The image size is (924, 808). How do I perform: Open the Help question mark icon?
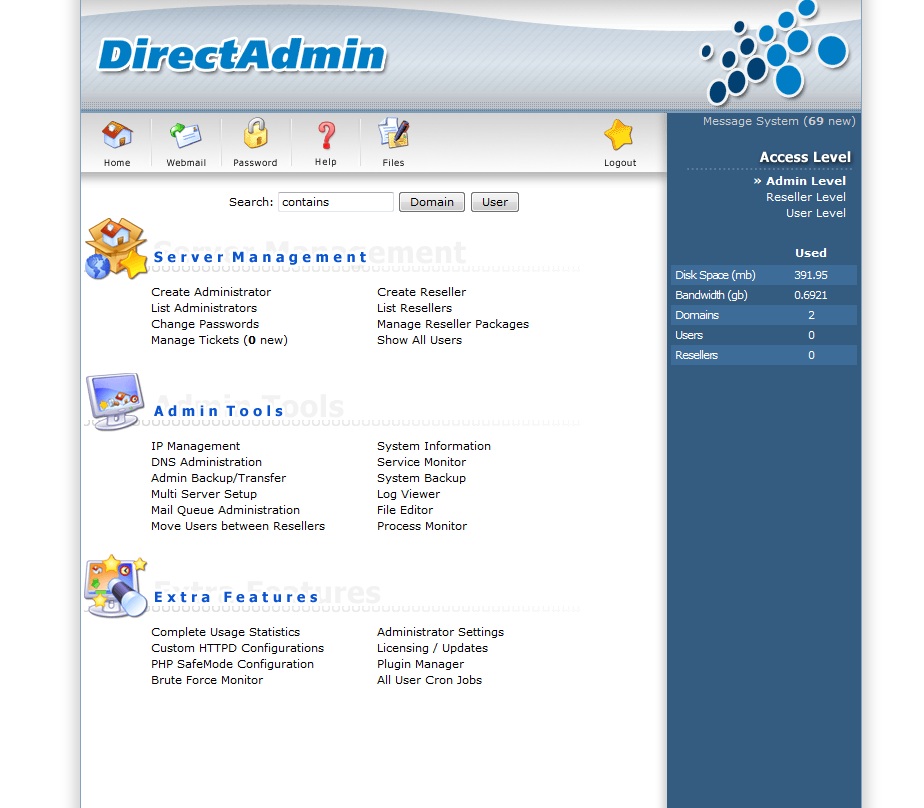click(326, 136)
